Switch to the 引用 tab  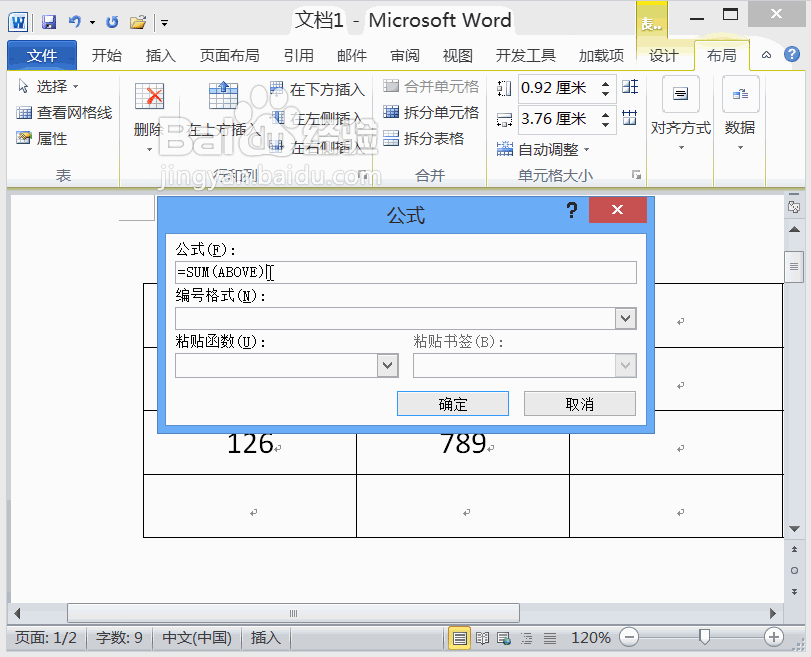[x=298, y=55]
